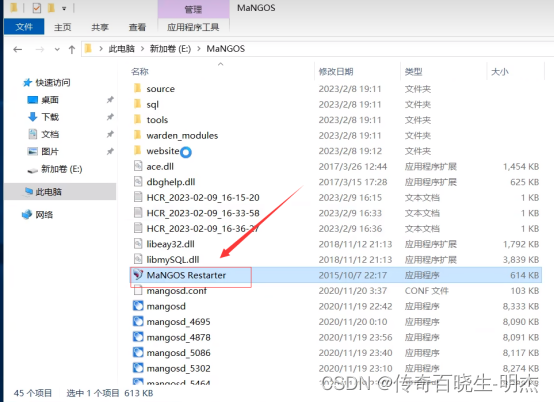Click the Documents (文档) sidebar icon
Image resolution: width=554 pixels, height=402 pixels.
[x=33, y=134]
